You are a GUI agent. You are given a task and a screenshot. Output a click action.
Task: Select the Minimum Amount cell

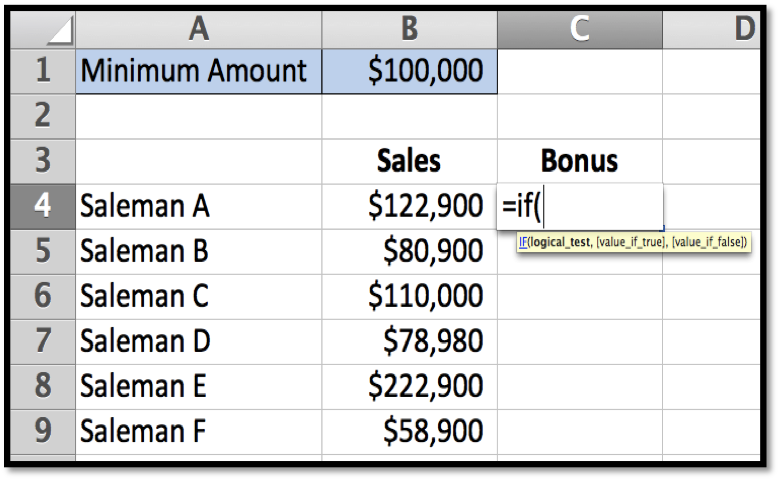click(x=198, y=71)
